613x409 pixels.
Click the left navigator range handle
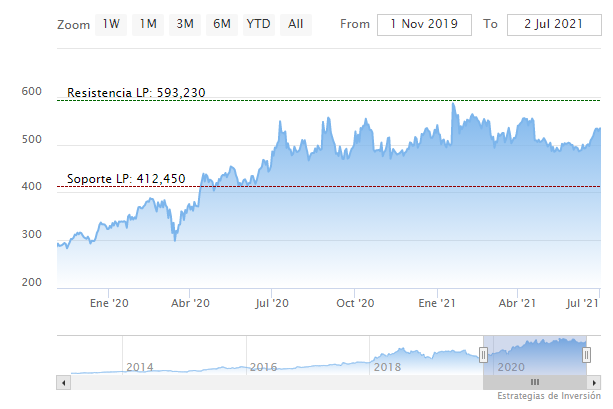(x=484, y=355)
